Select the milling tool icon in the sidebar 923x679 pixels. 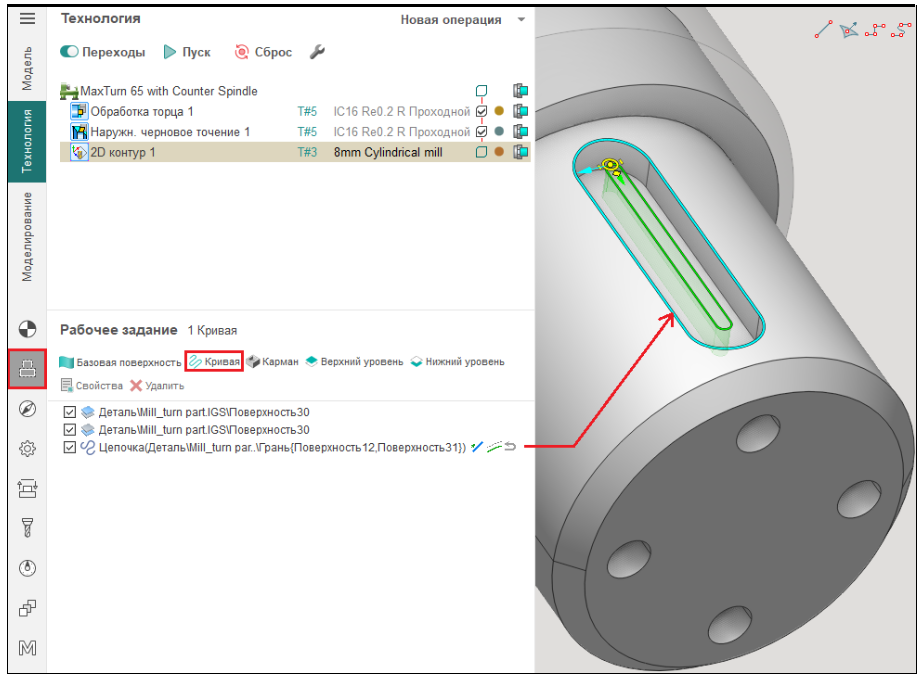tap(27, 527)
